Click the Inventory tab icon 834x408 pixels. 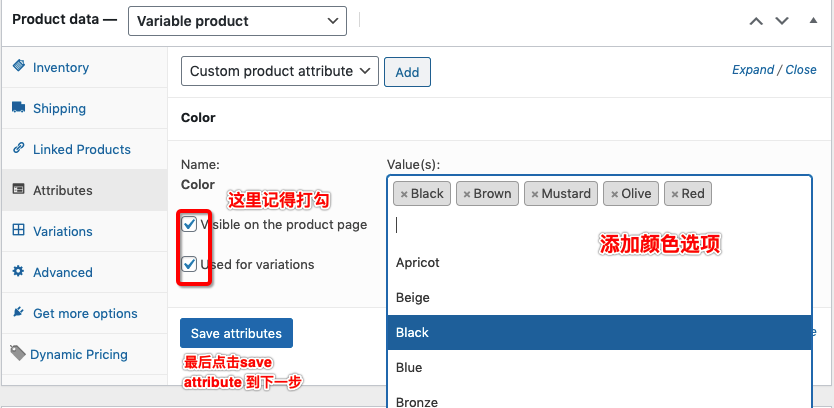pos(18,67)
